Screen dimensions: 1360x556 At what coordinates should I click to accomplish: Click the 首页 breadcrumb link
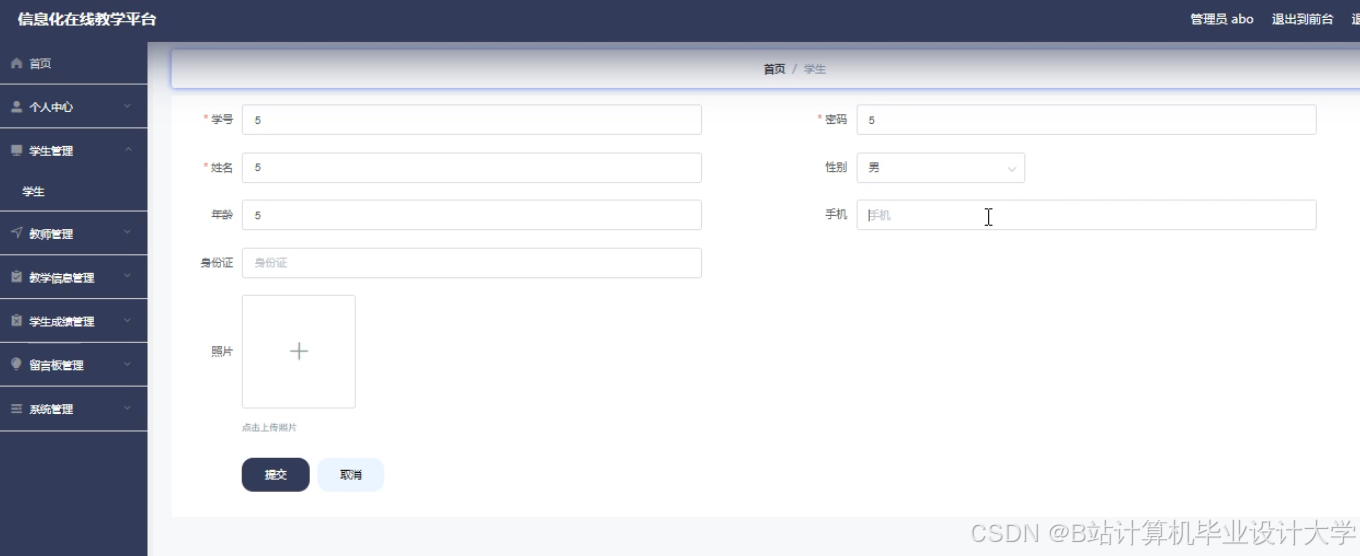click(x=774, y=69)
